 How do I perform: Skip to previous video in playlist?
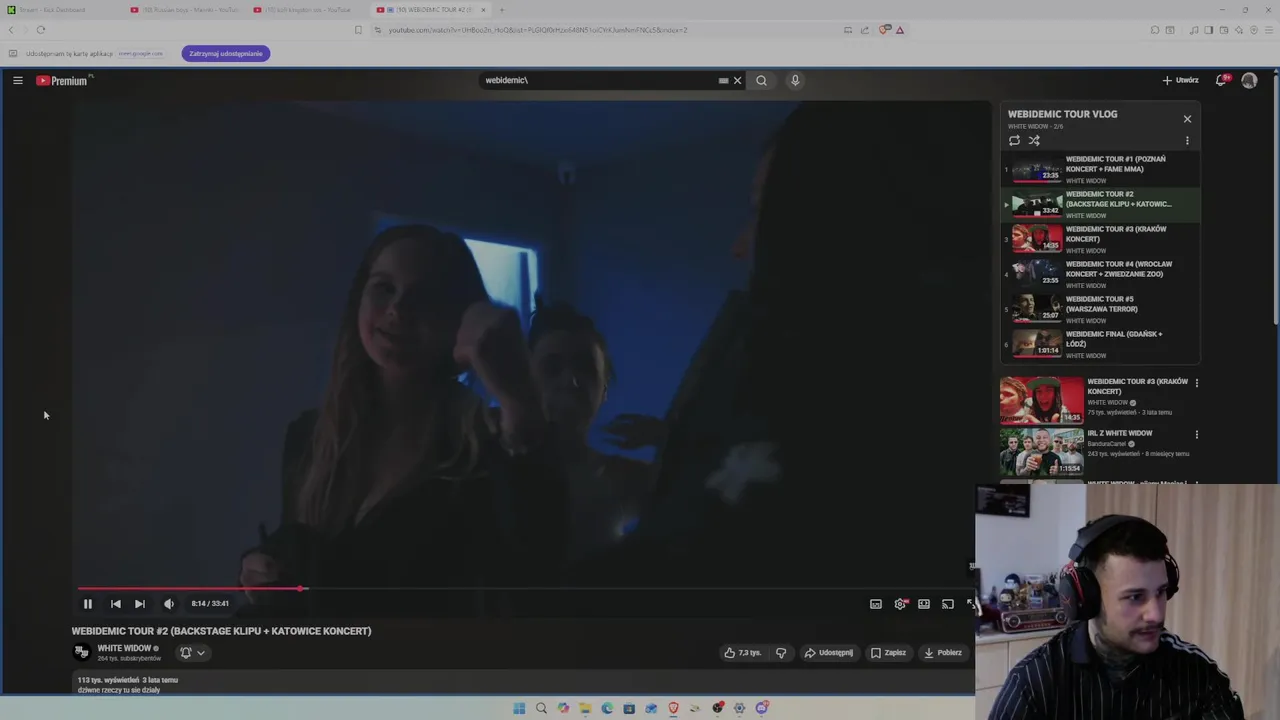(115, 603)
